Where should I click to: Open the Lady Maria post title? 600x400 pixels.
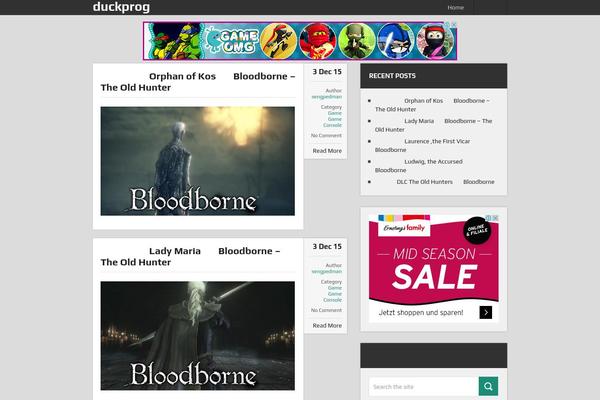point(190,256)
